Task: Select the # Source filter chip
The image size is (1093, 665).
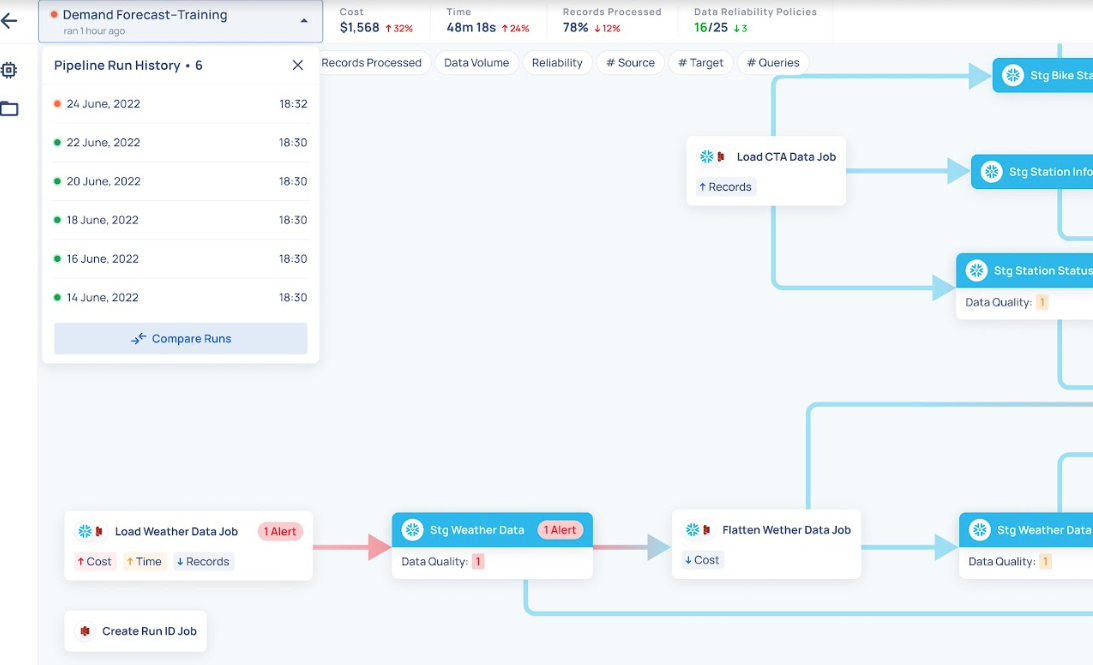Action: click(630, 63)
